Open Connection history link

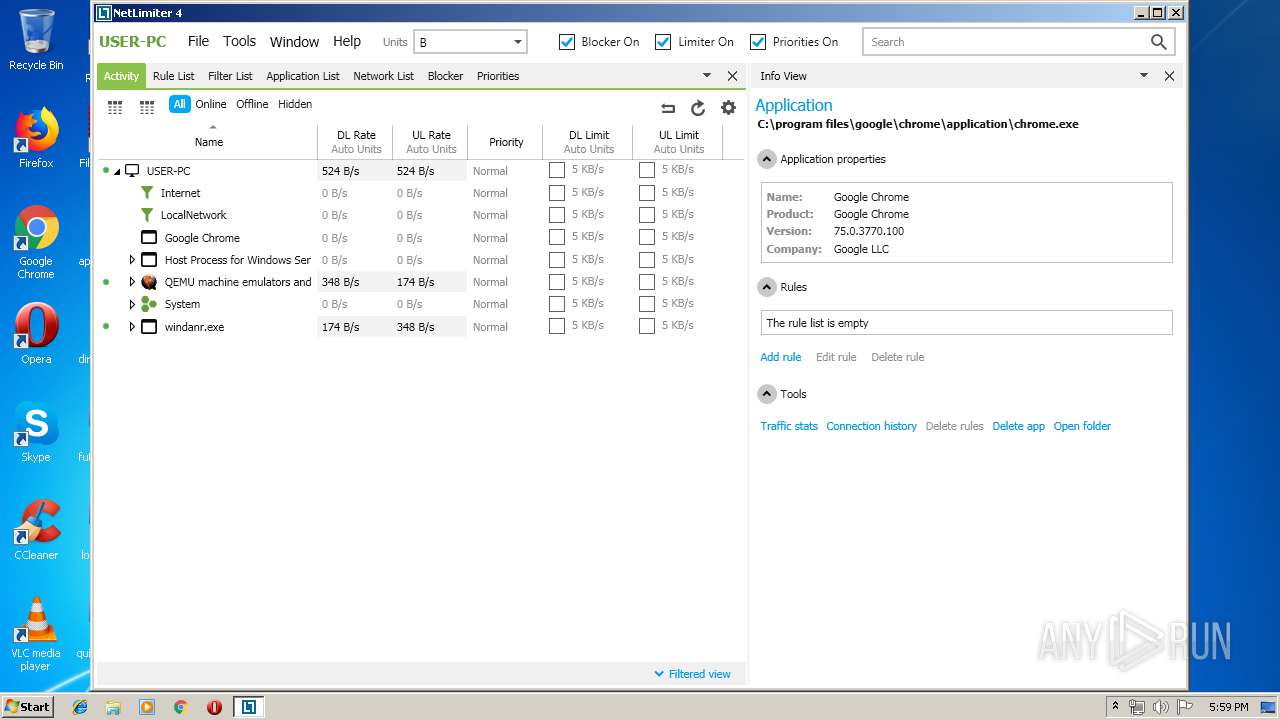coord(871,426)
